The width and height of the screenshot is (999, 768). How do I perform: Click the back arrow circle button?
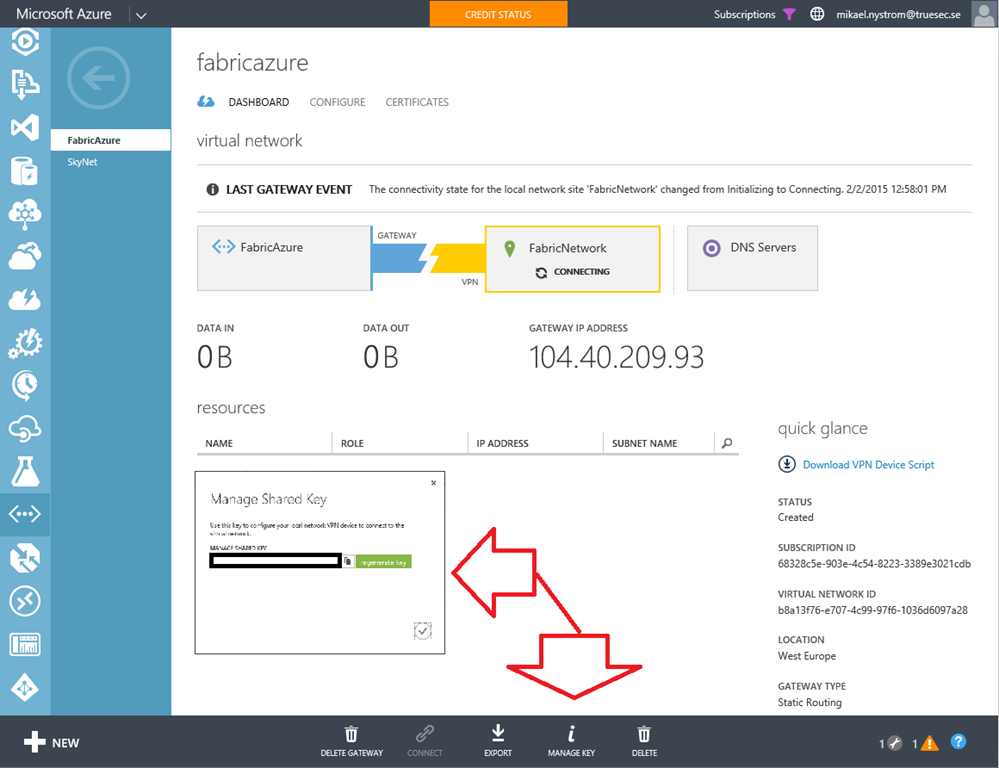[98, 78]
